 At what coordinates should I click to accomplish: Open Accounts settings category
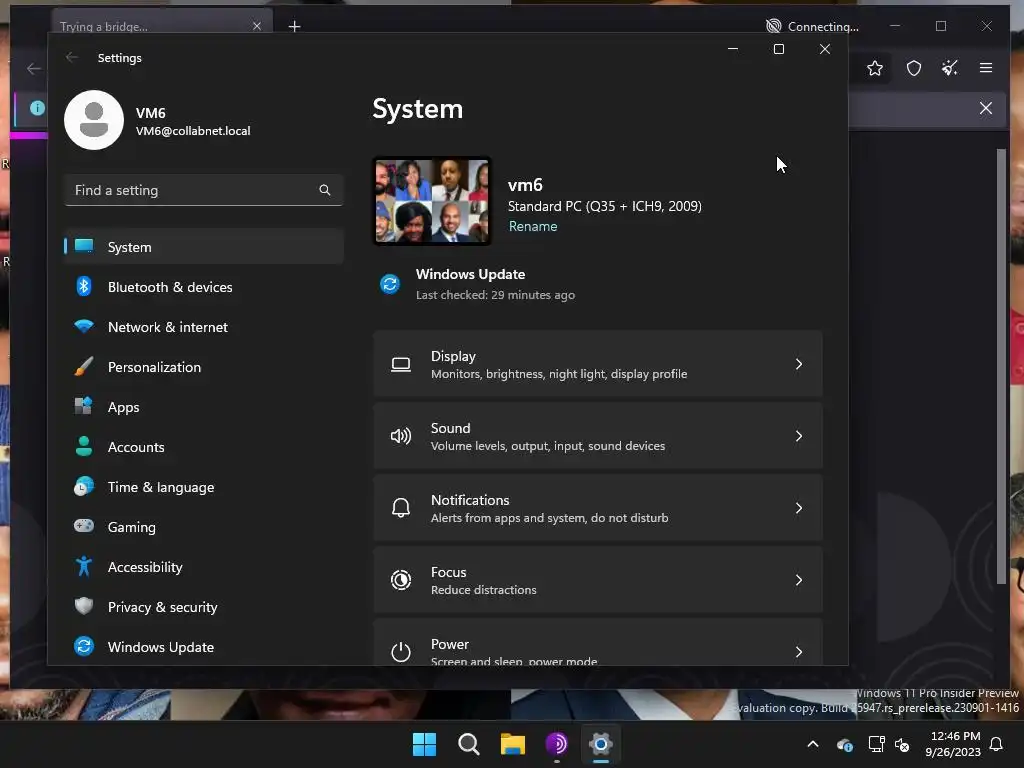[203, 447]
